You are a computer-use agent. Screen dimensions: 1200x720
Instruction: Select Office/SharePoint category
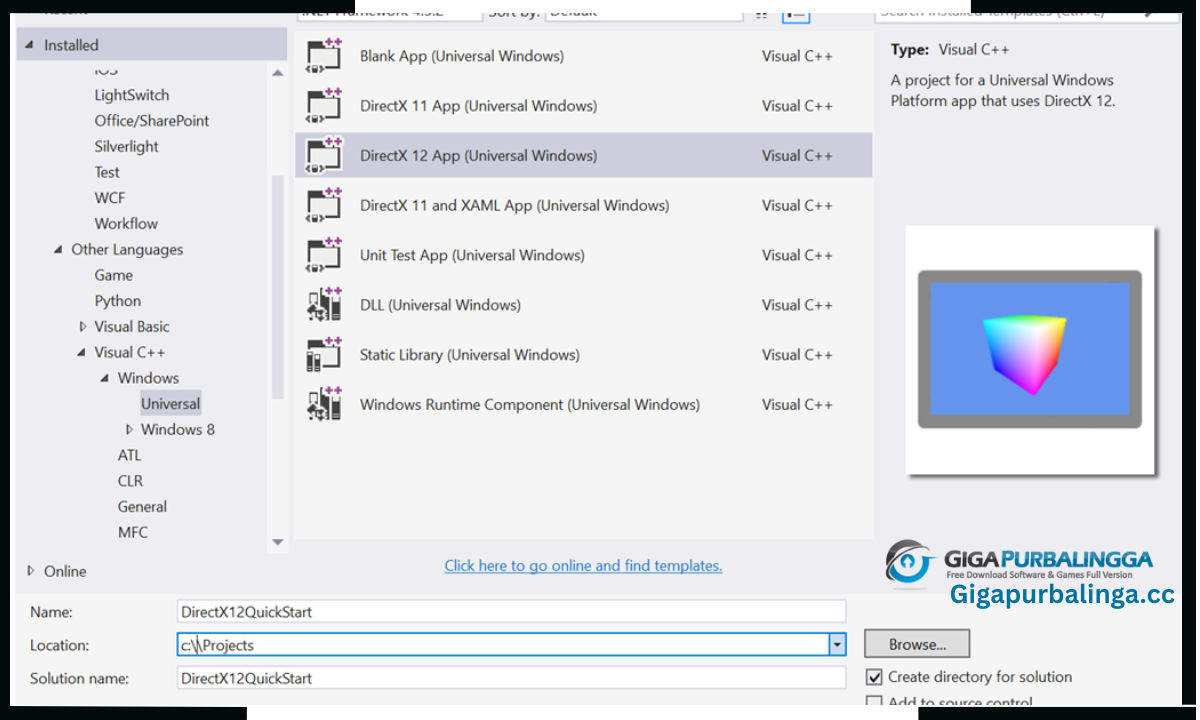[152, 121]
